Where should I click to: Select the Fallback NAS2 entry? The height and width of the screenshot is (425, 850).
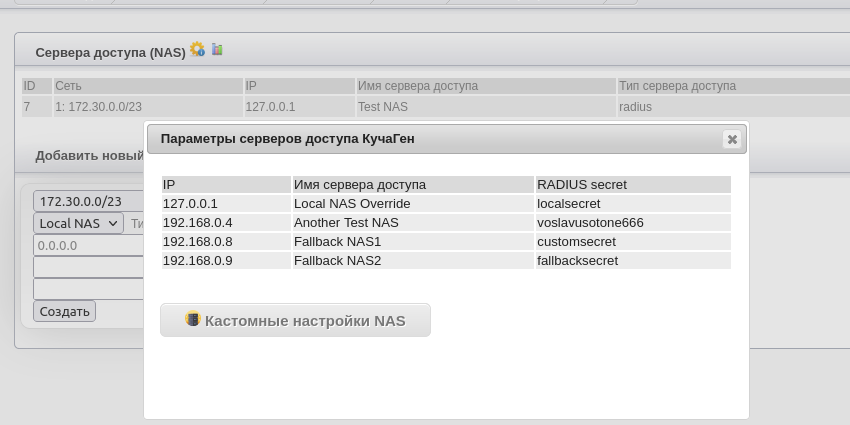point(337,261)
